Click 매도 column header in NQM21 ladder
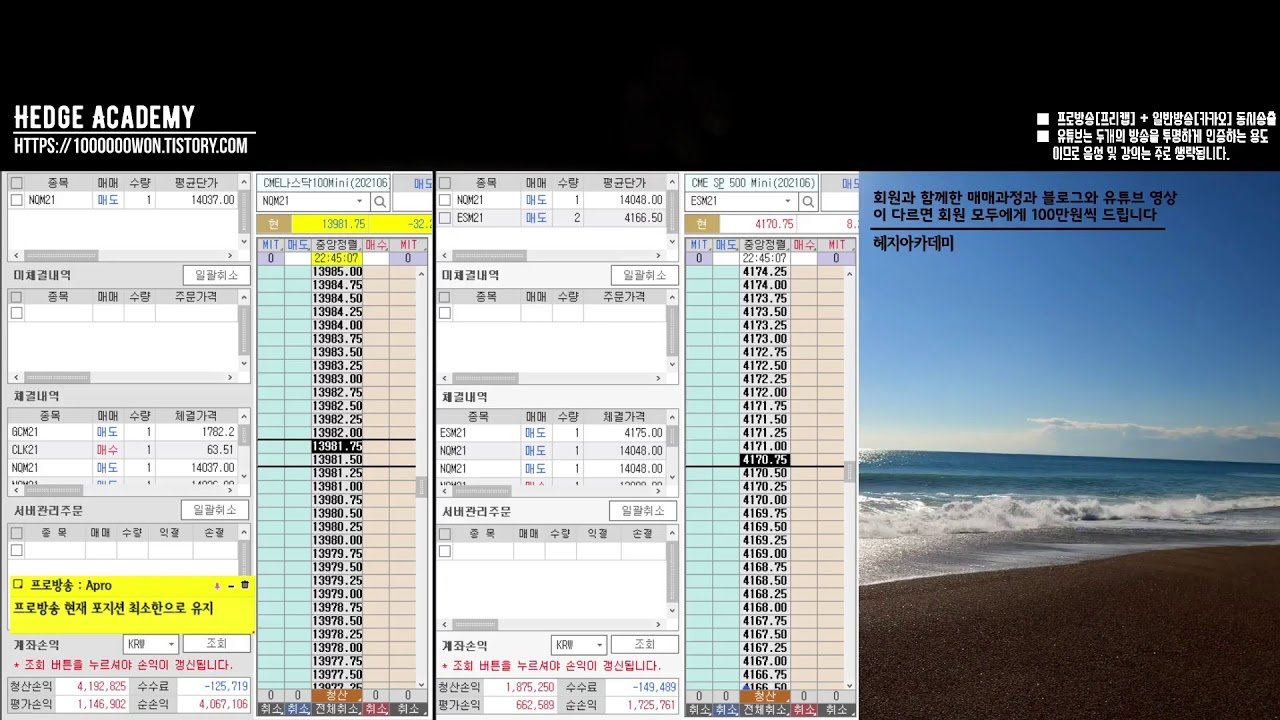The height and width of the screenshot is (720, 1280). coord(298,245)
